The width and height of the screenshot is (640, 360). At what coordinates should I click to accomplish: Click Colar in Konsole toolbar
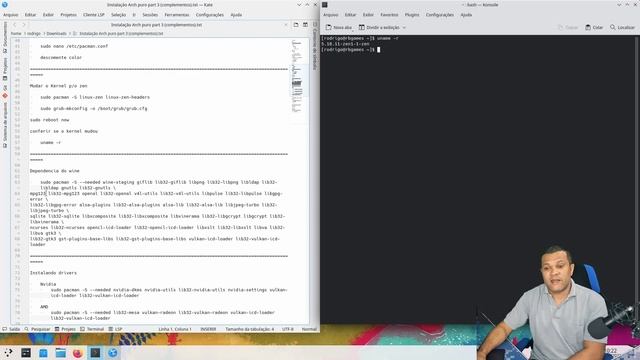(594, 27)
